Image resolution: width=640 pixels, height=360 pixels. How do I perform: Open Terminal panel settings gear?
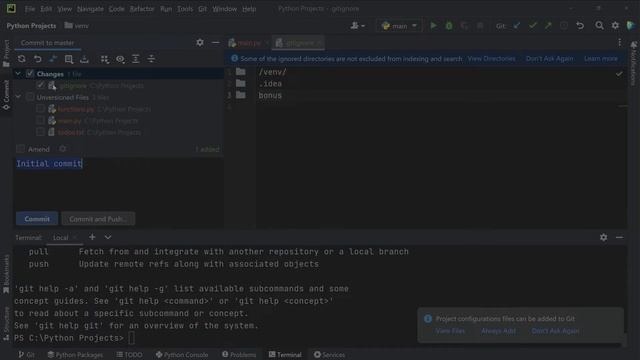pos(604,237)
